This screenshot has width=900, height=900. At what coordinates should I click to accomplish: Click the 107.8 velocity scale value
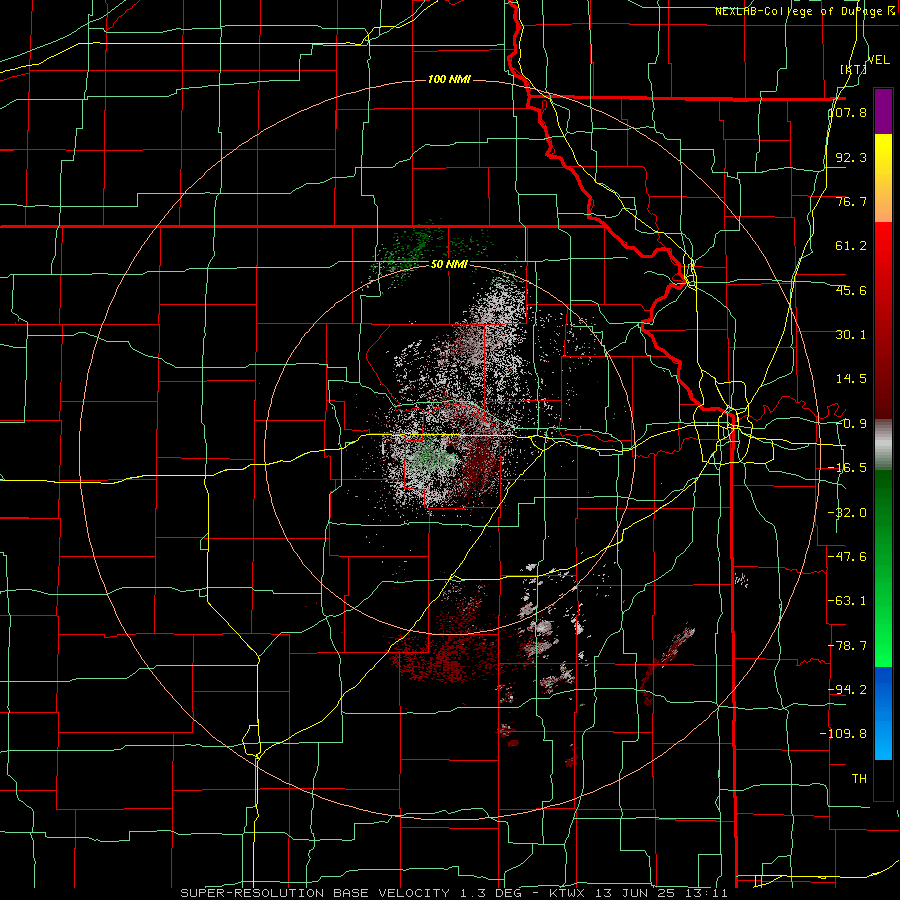(x=848, y=112)
